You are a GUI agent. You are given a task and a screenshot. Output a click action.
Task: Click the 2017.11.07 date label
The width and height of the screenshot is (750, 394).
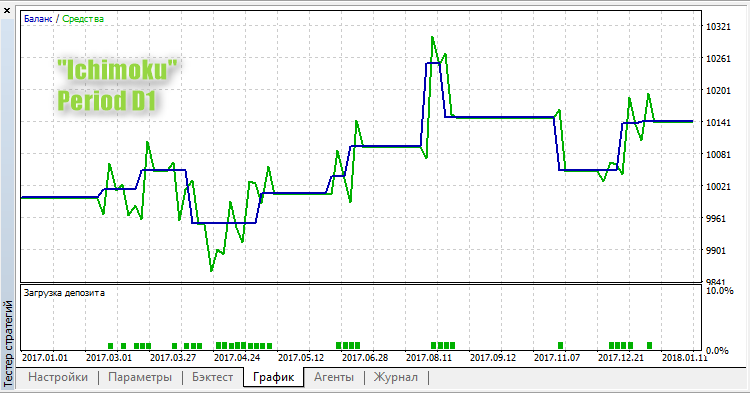[x=557, y=358]
